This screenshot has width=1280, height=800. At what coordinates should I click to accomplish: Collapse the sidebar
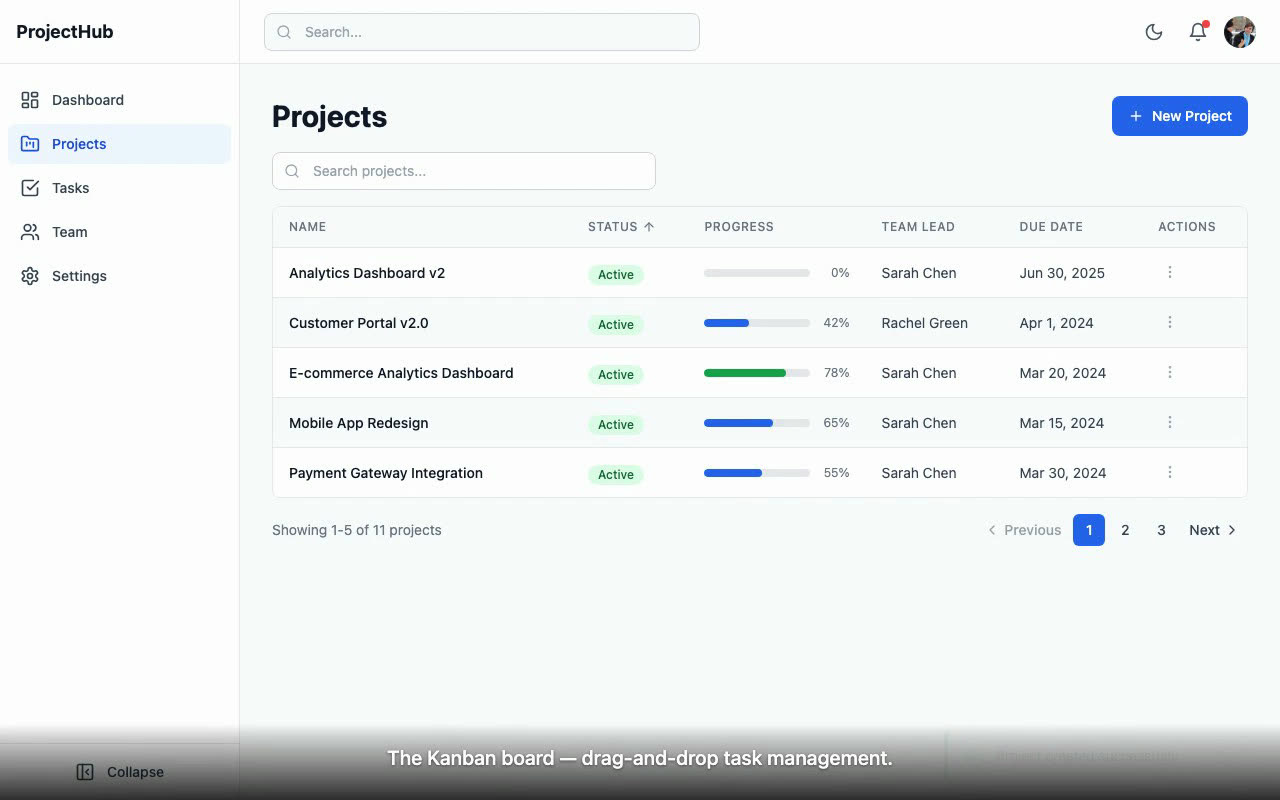tap(120, 772)
